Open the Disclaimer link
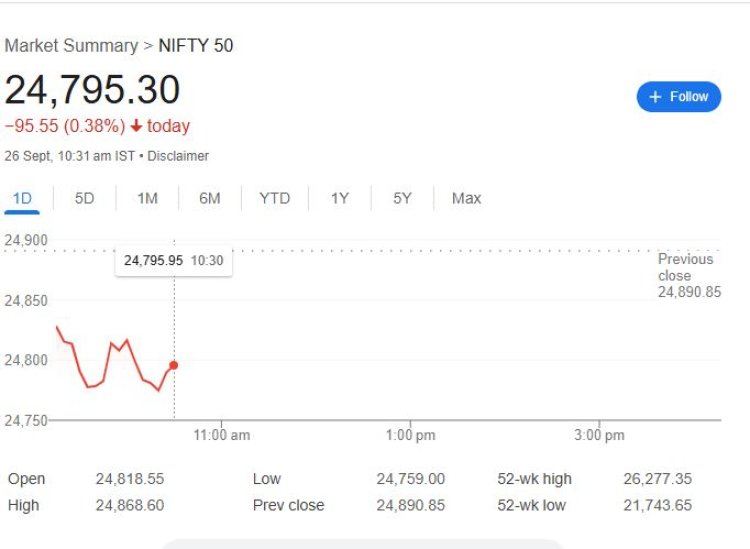Screen dimensions: 750x549 179,156
